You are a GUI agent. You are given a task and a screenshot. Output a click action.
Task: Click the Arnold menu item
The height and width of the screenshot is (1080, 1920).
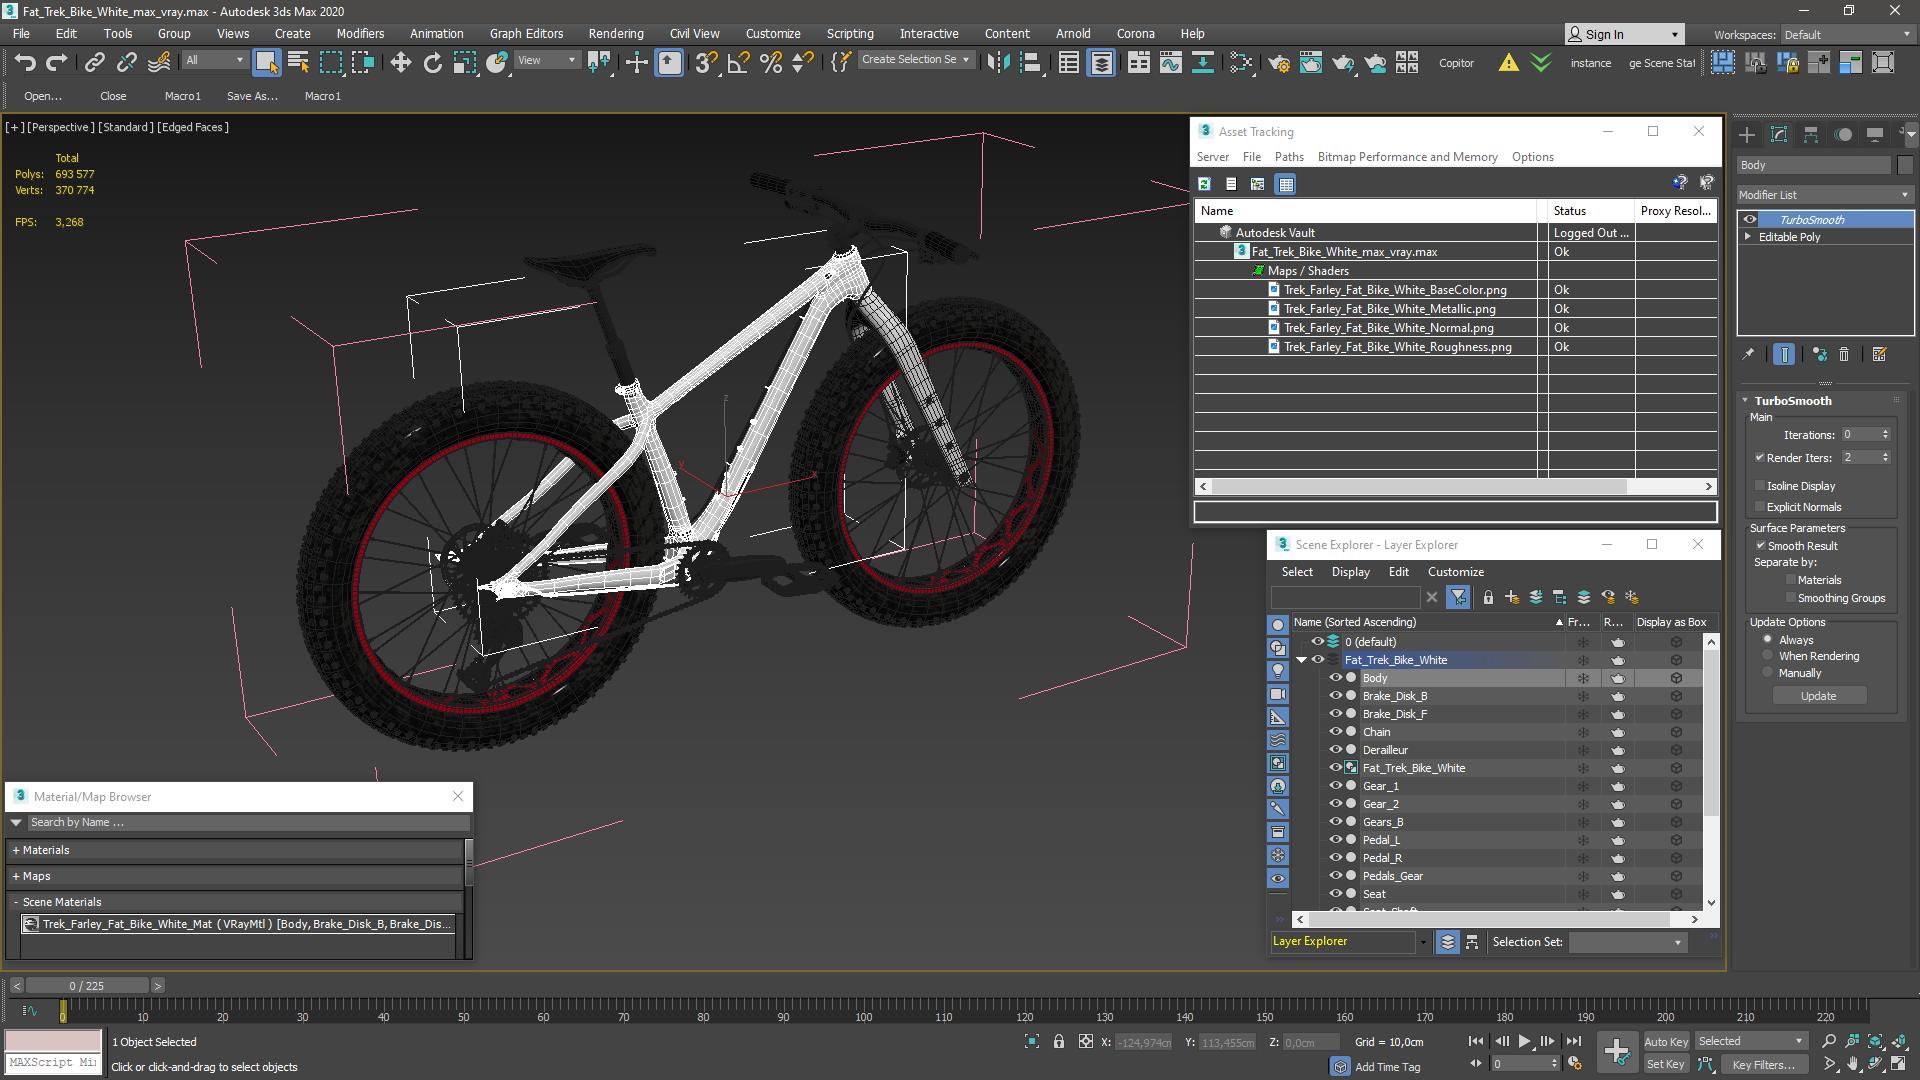point(1071,33)
